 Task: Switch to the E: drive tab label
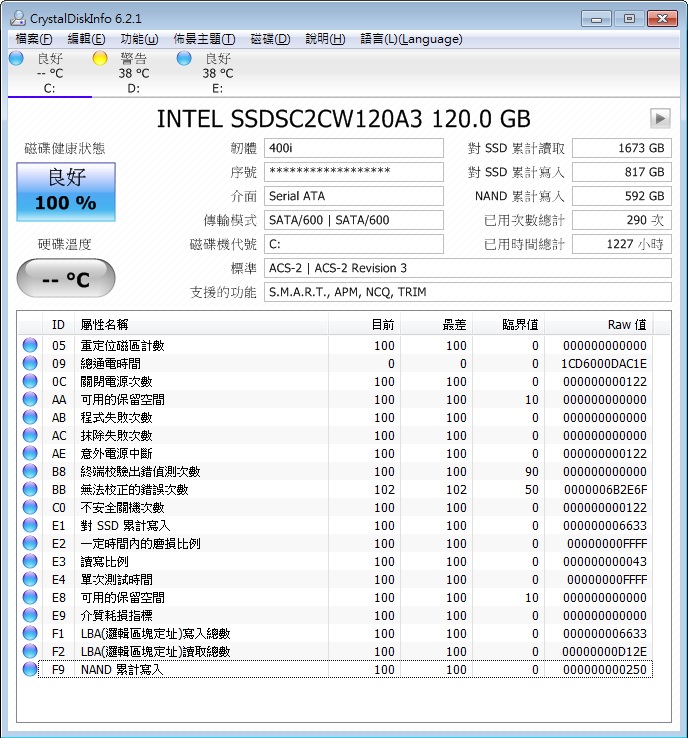pyautogui.click(x=217, y=88)
